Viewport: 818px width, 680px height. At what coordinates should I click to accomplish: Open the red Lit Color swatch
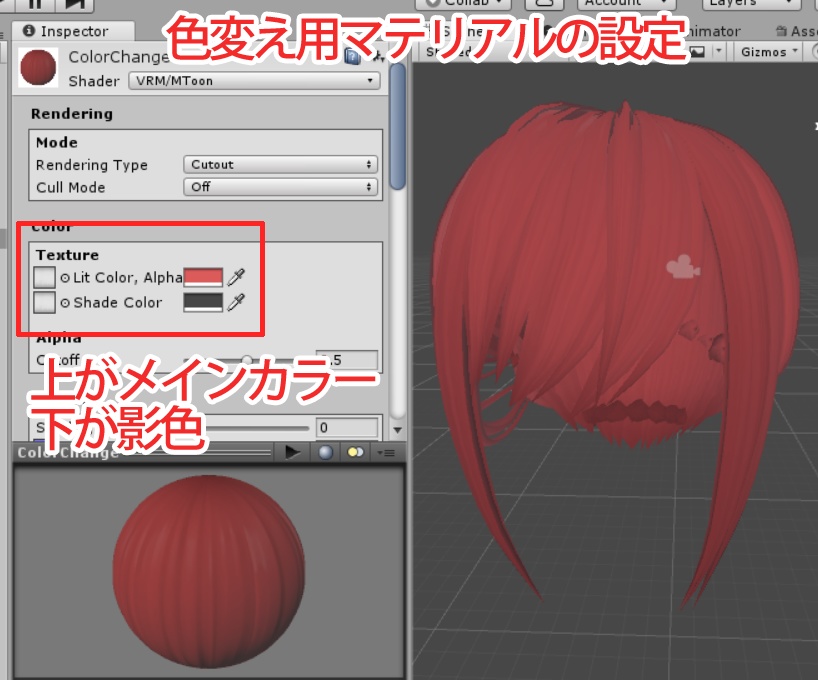pyautogui.click(x=203, y=277)
